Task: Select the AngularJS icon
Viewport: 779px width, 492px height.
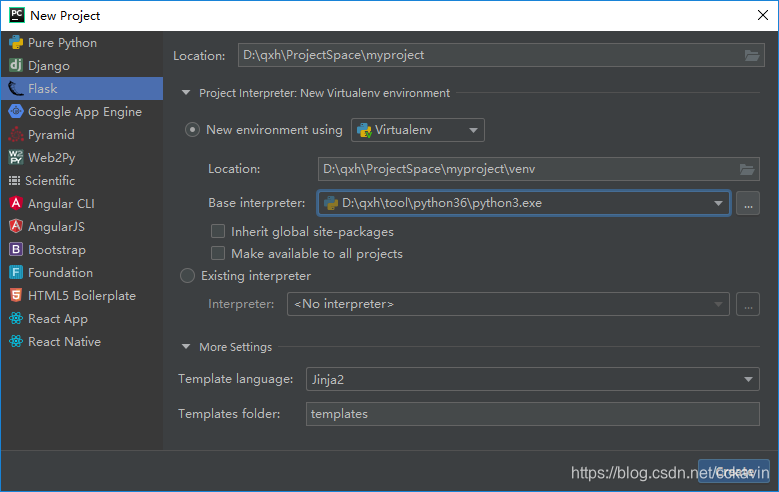Action: tap(16, 226)
